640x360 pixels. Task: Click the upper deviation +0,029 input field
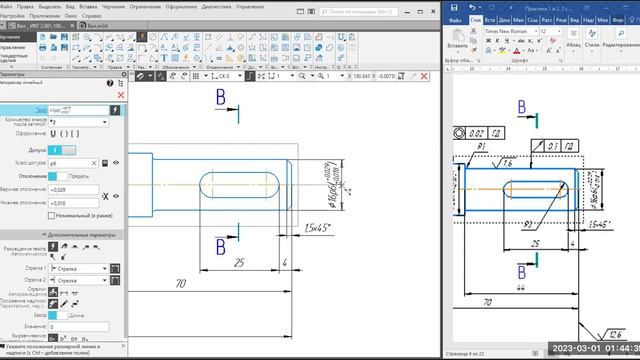73,190
